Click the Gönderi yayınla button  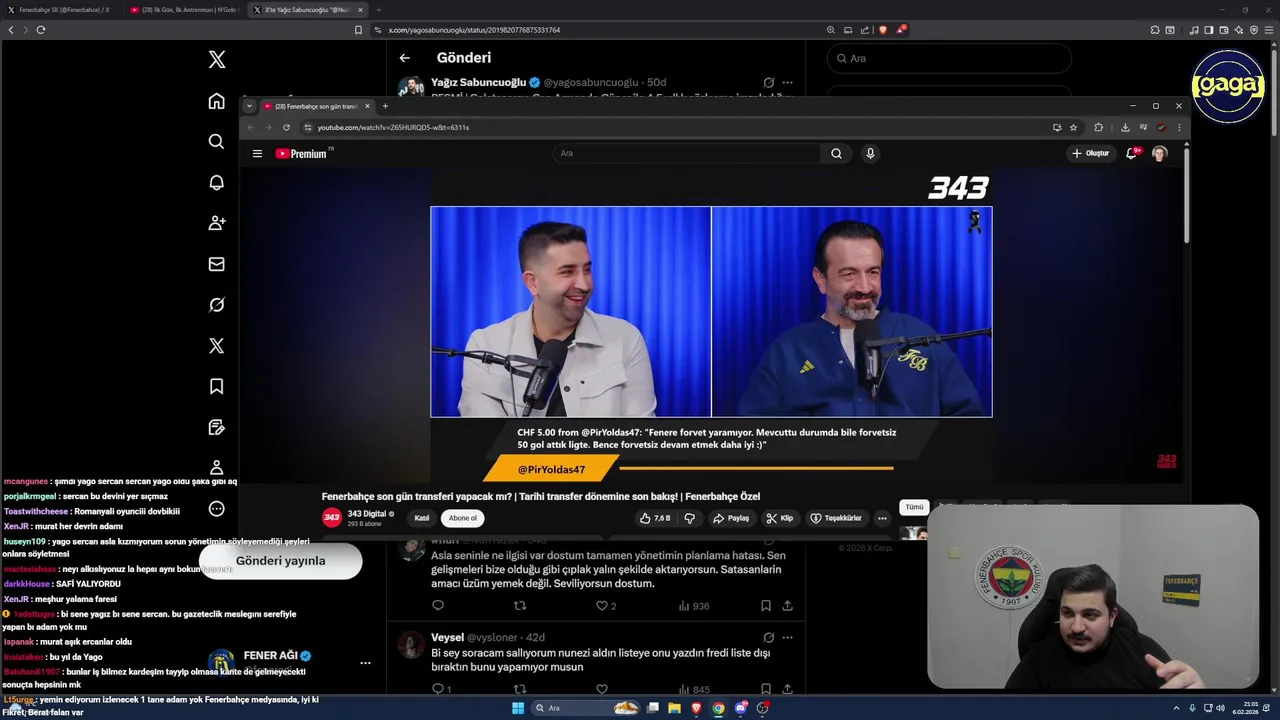tap(281, 561)
